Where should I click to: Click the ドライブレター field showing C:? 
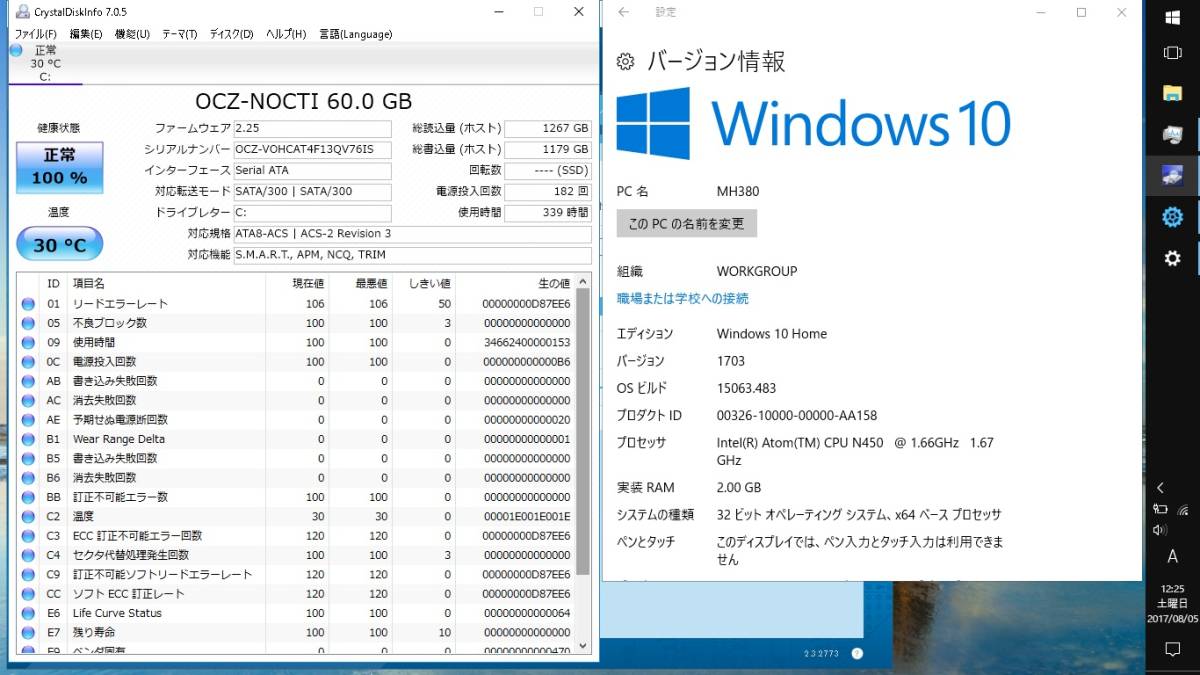click(312, 213)
